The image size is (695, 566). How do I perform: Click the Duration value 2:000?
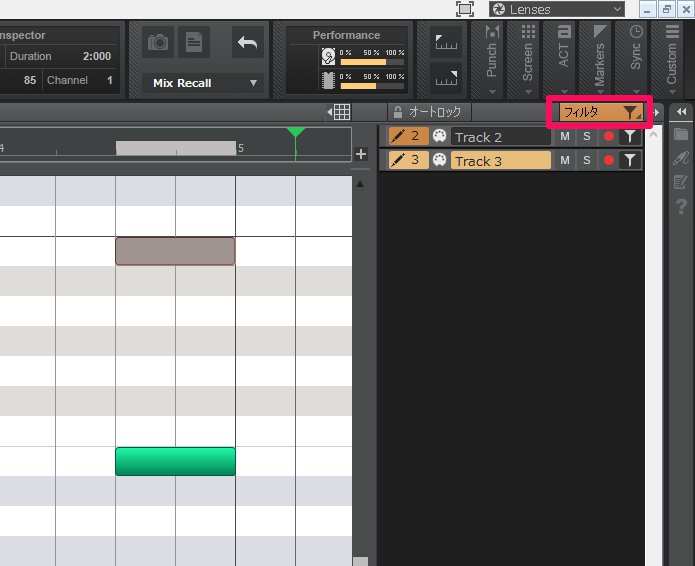97,56
